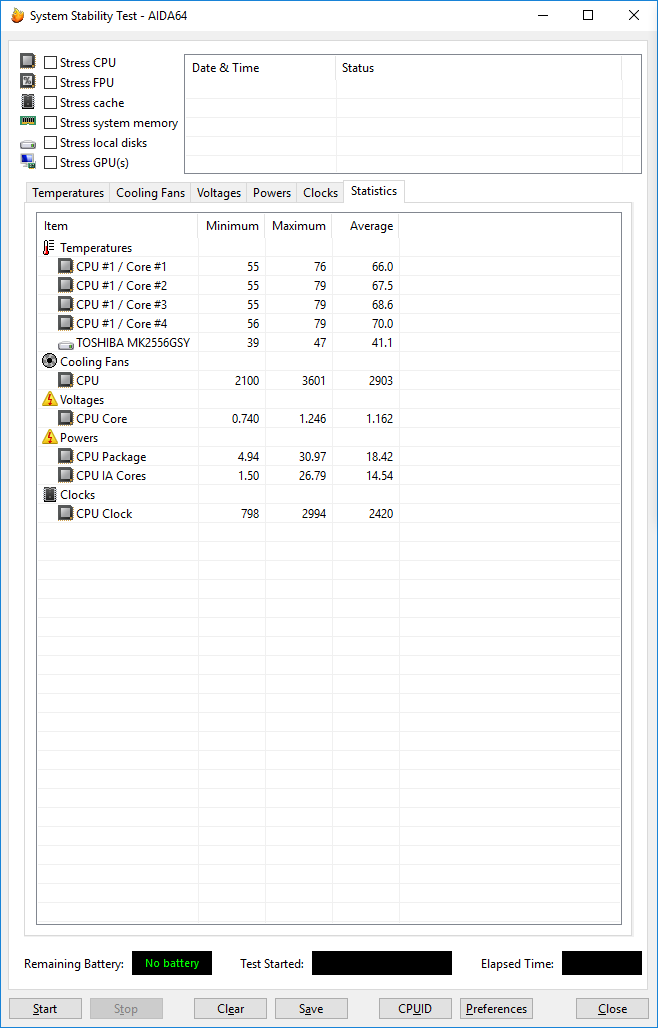Click the Stress GPU(s) monitor icon
Screen dimensions: 658x1029
(x=28, y=161)
